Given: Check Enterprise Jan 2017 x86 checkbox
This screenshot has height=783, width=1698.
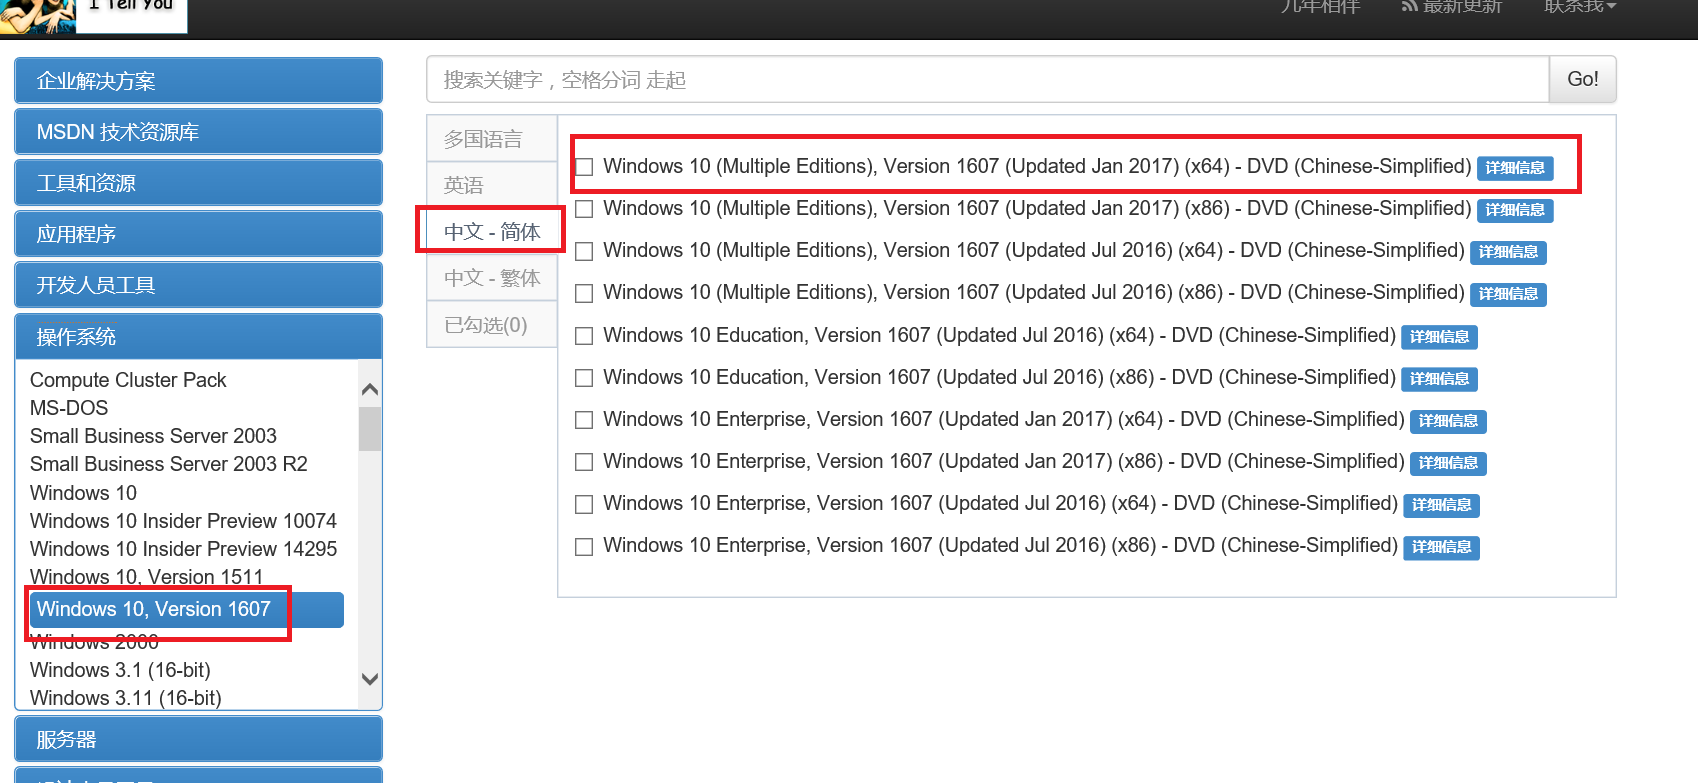Looking at the screenshot, I should coord(584,462).
